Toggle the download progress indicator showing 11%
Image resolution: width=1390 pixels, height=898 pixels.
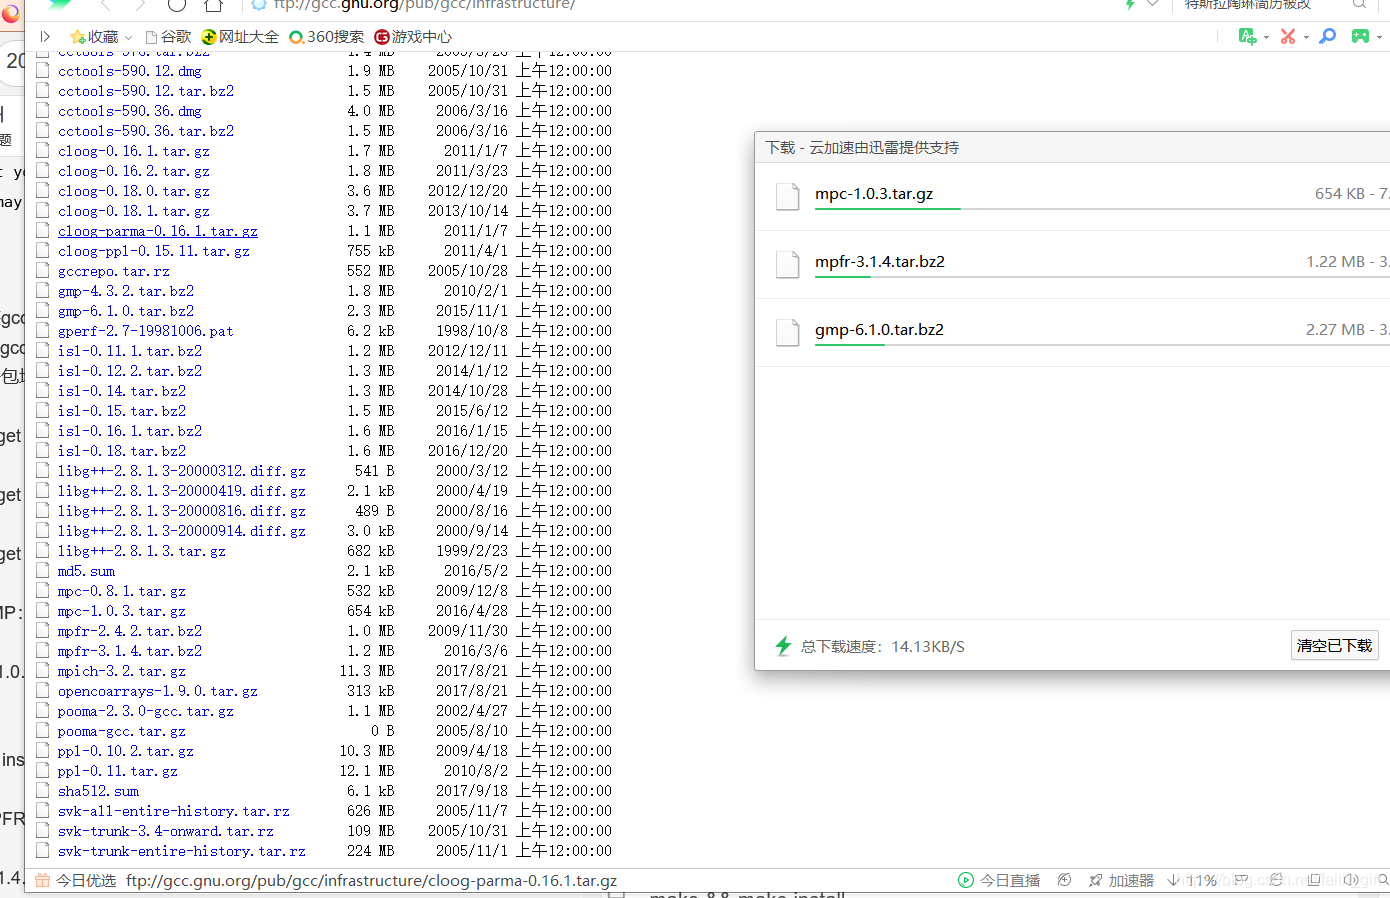pos(1194,879)
